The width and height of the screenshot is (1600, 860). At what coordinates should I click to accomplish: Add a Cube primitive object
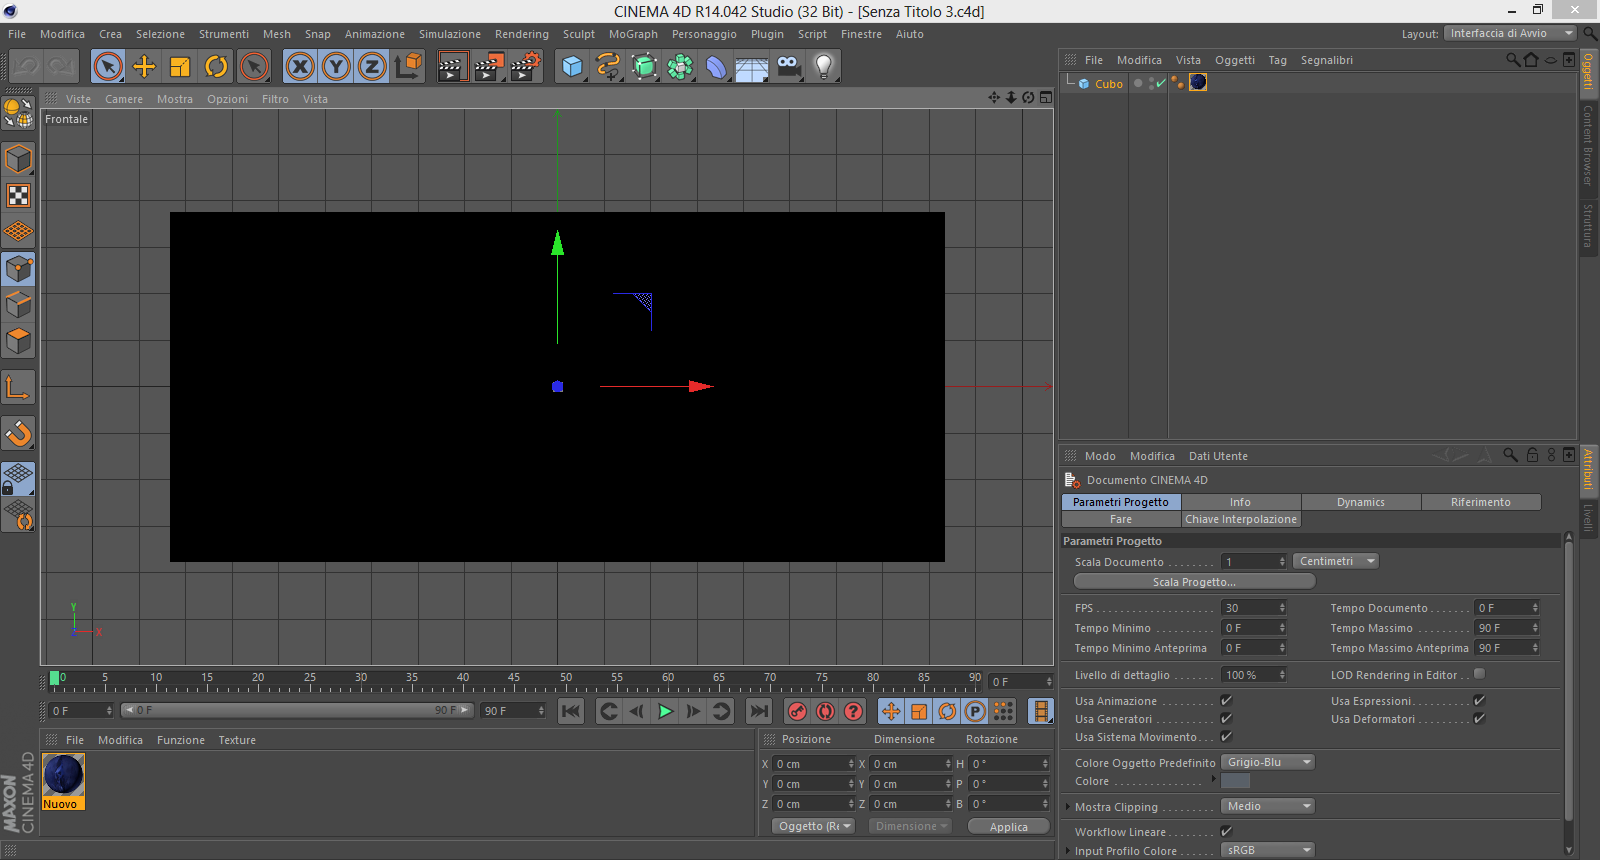point(572,67)
